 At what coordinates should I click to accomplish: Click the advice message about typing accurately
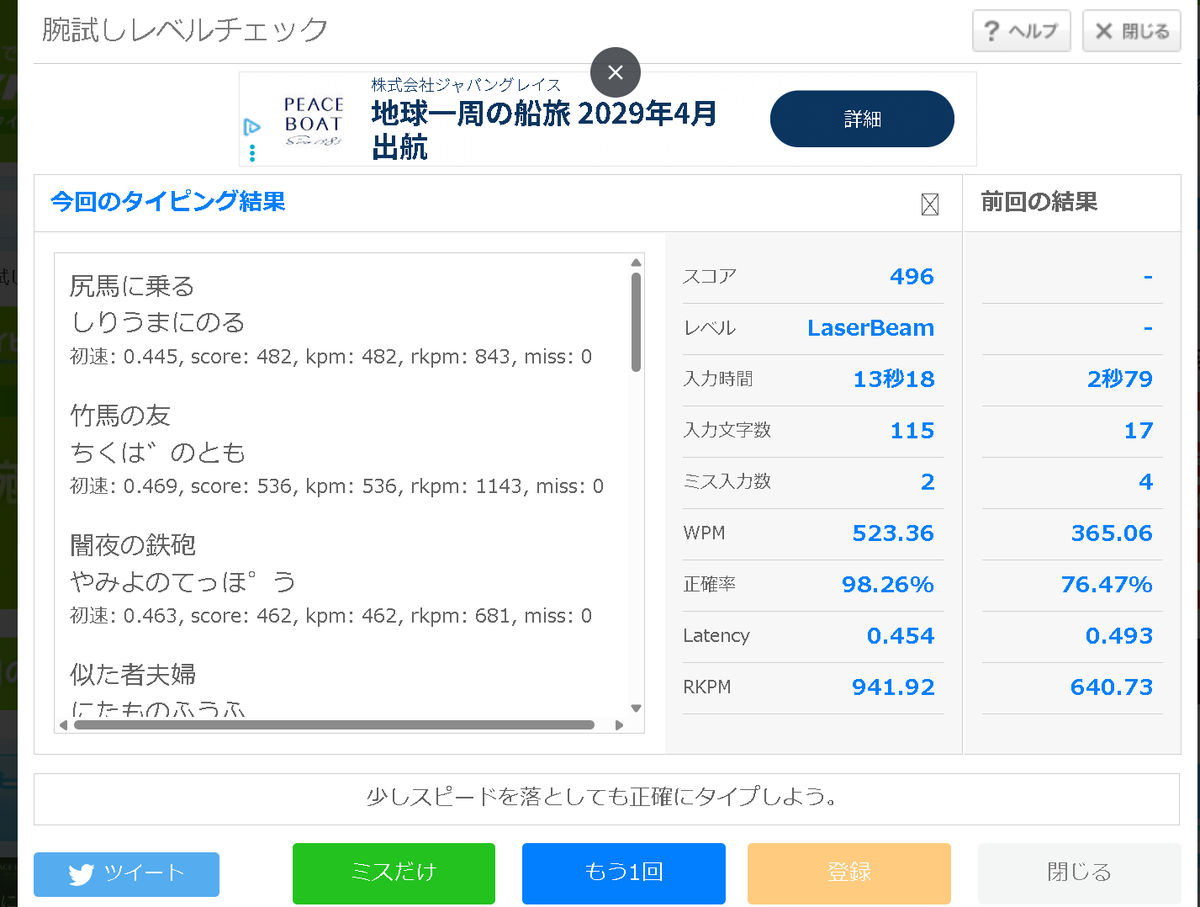(x=606, y=798)
